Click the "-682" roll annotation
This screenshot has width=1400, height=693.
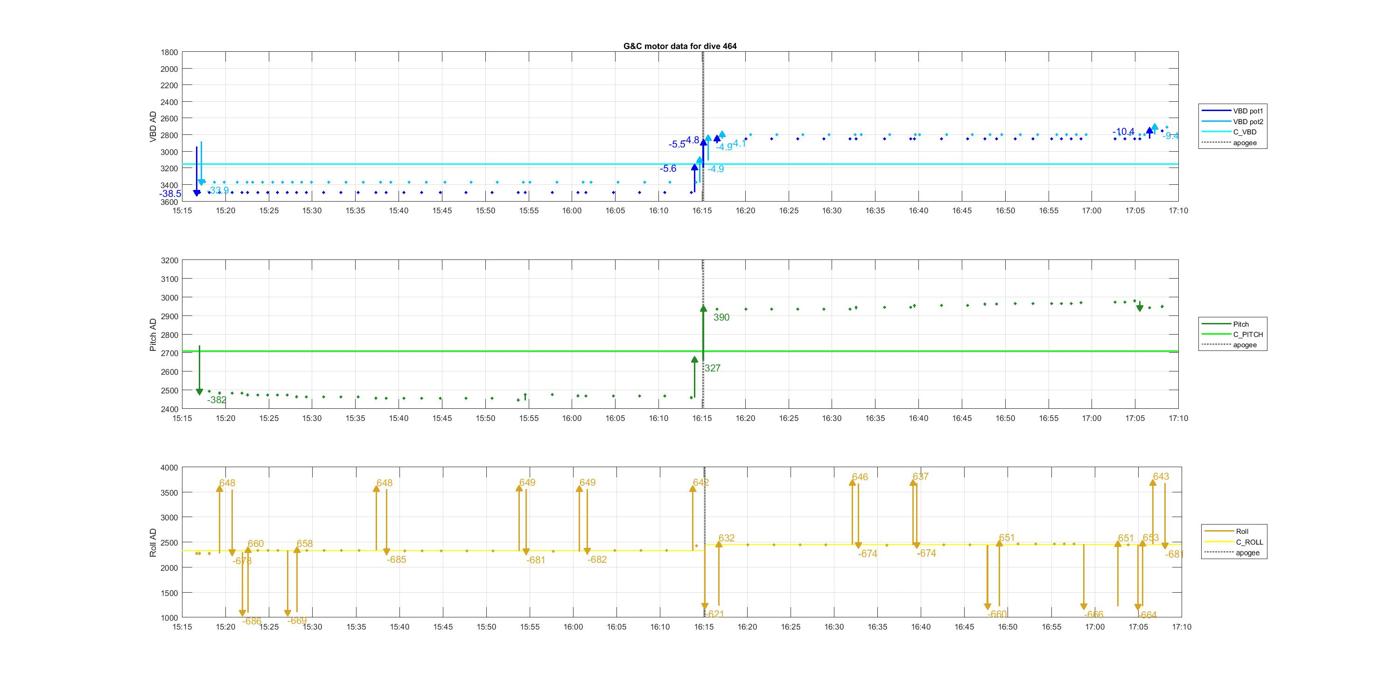coord(596,560)
